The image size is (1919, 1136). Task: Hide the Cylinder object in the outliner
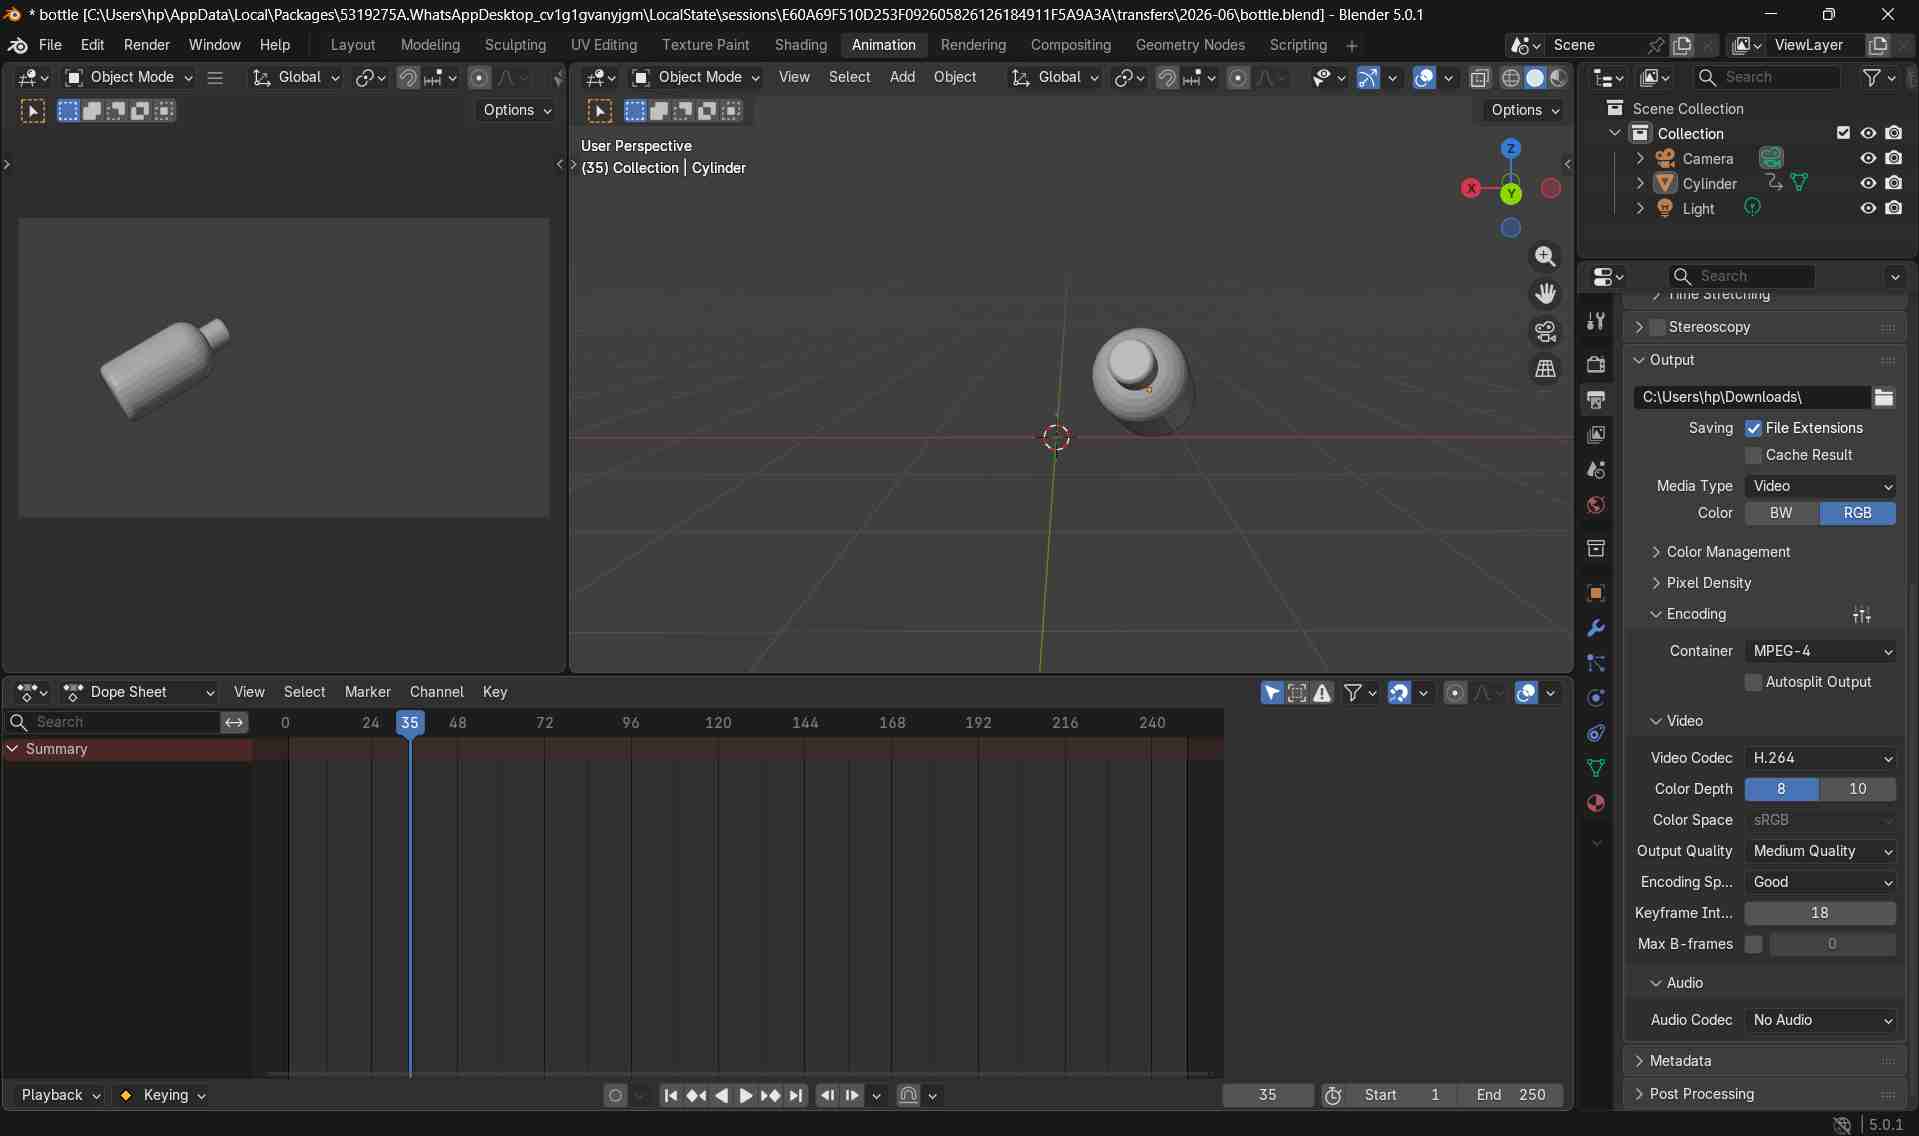click(1868, 183)
